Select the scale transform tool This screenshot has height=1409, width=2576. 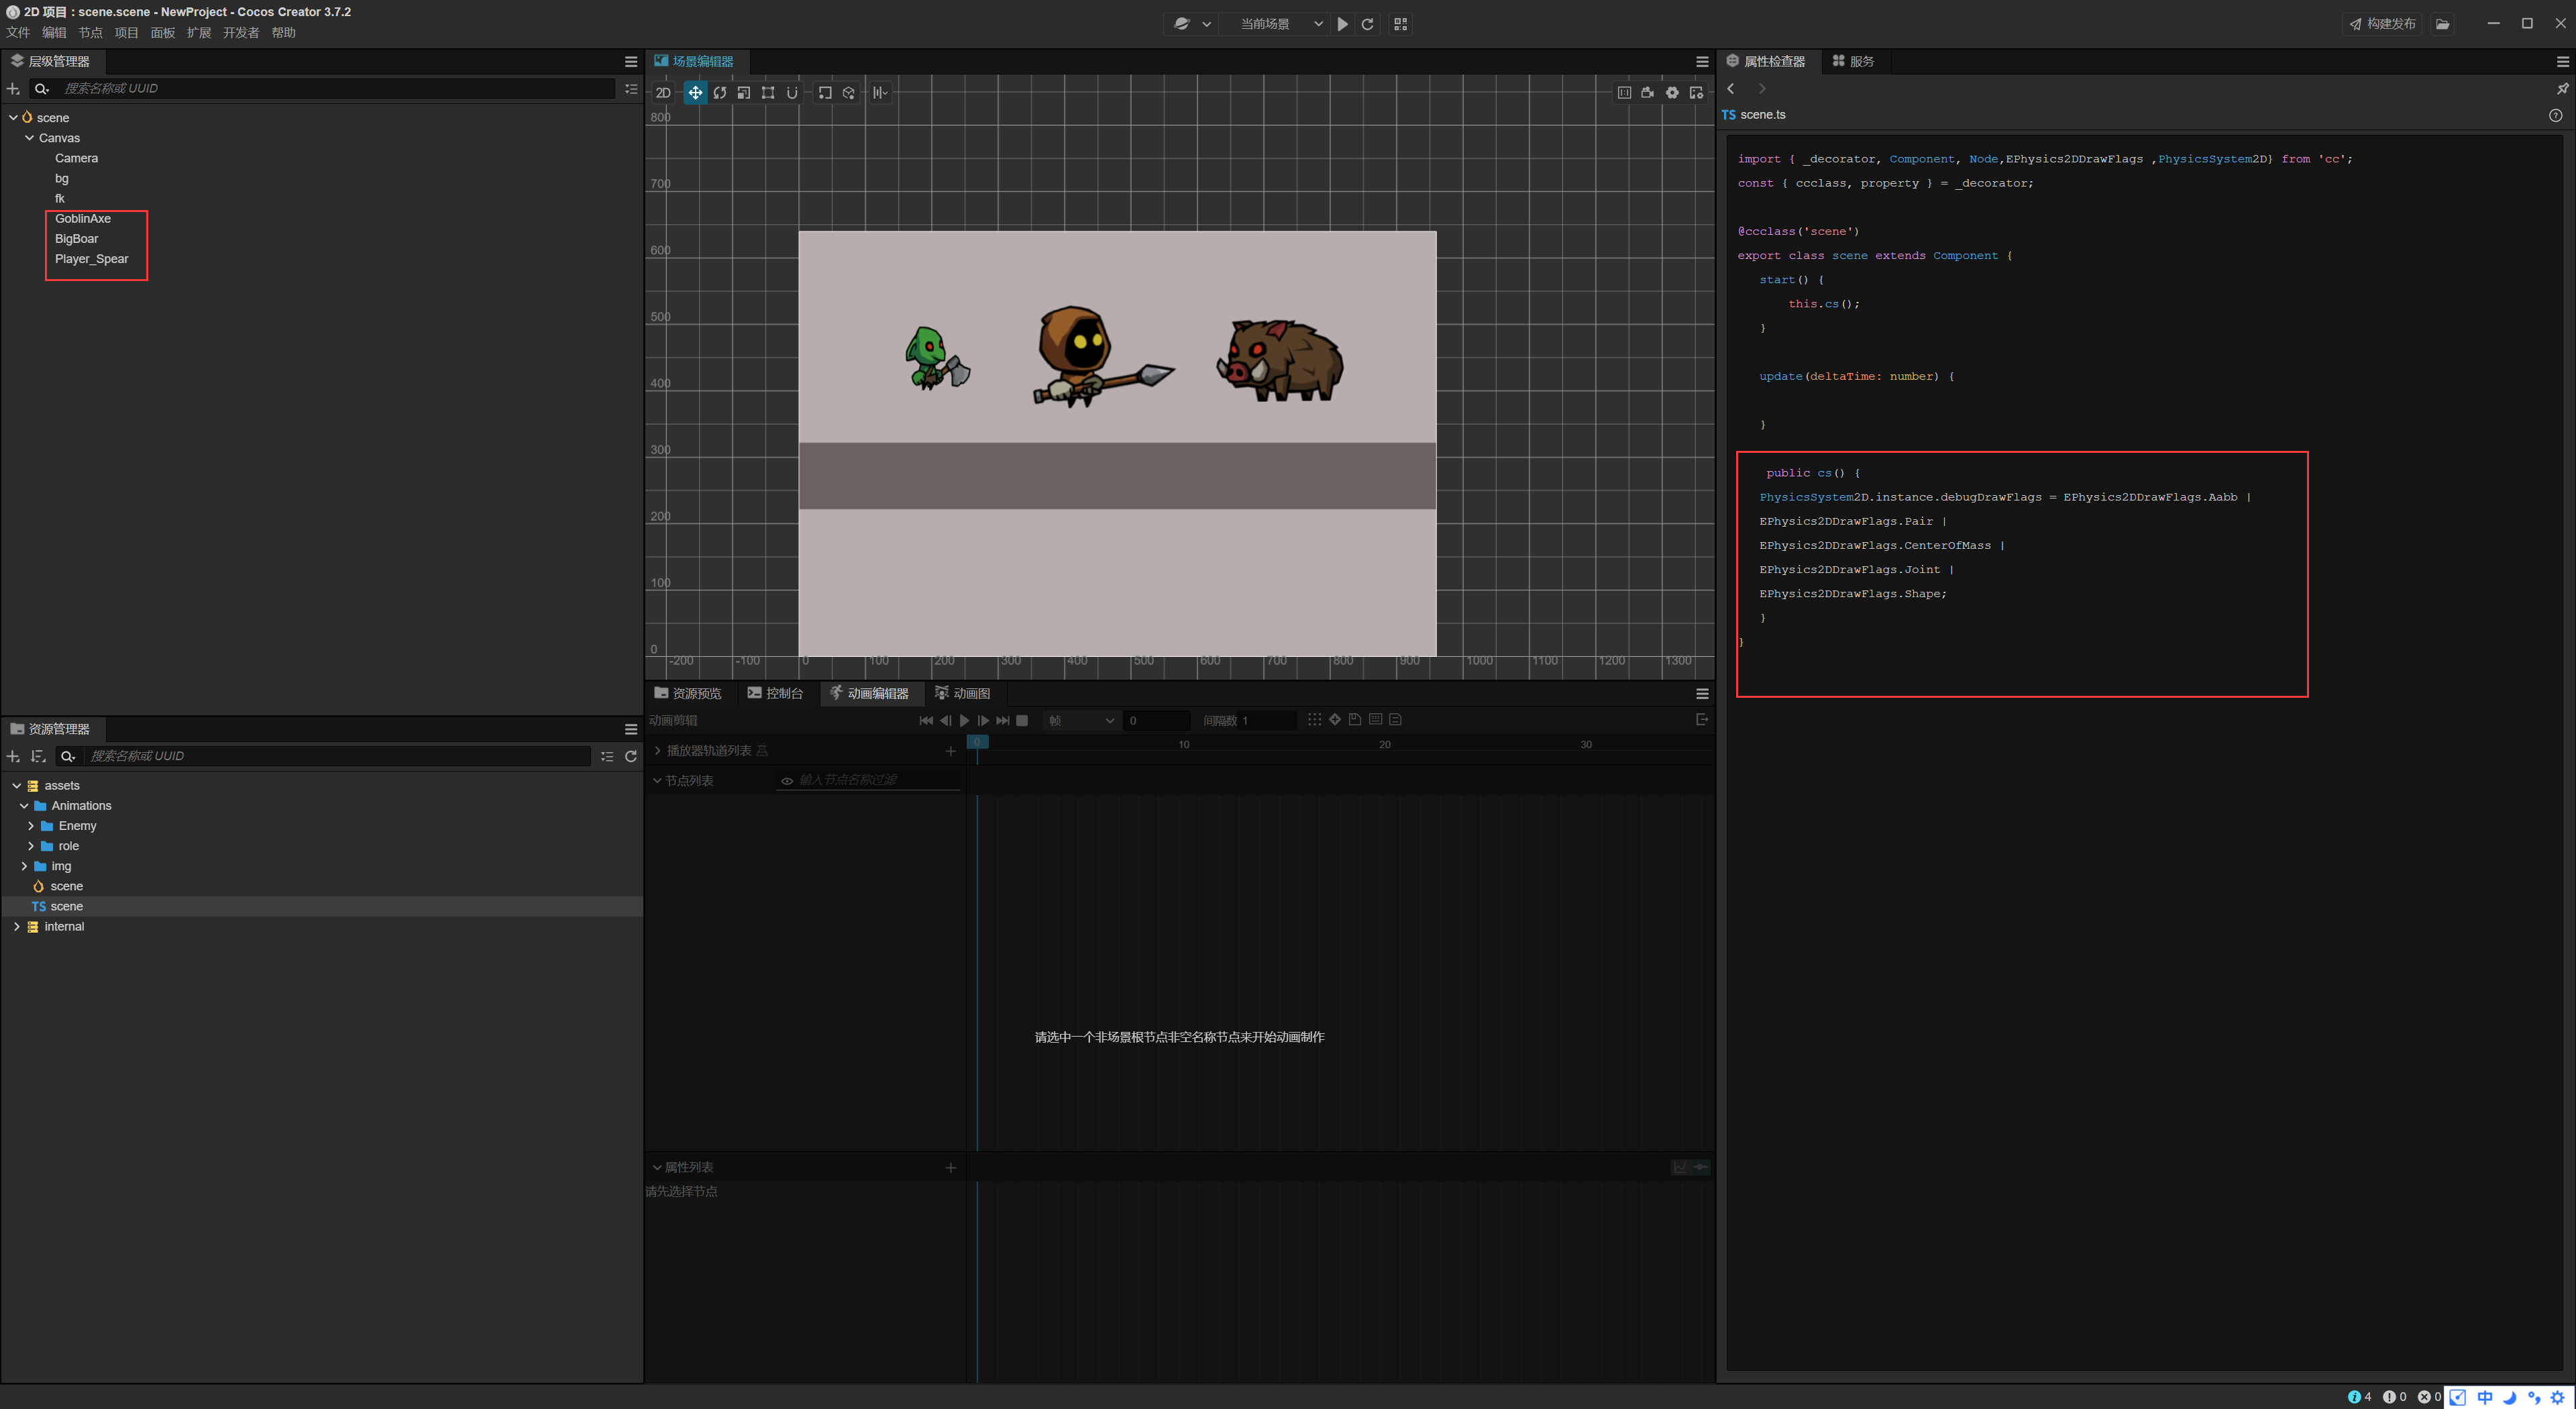(744, 93)
